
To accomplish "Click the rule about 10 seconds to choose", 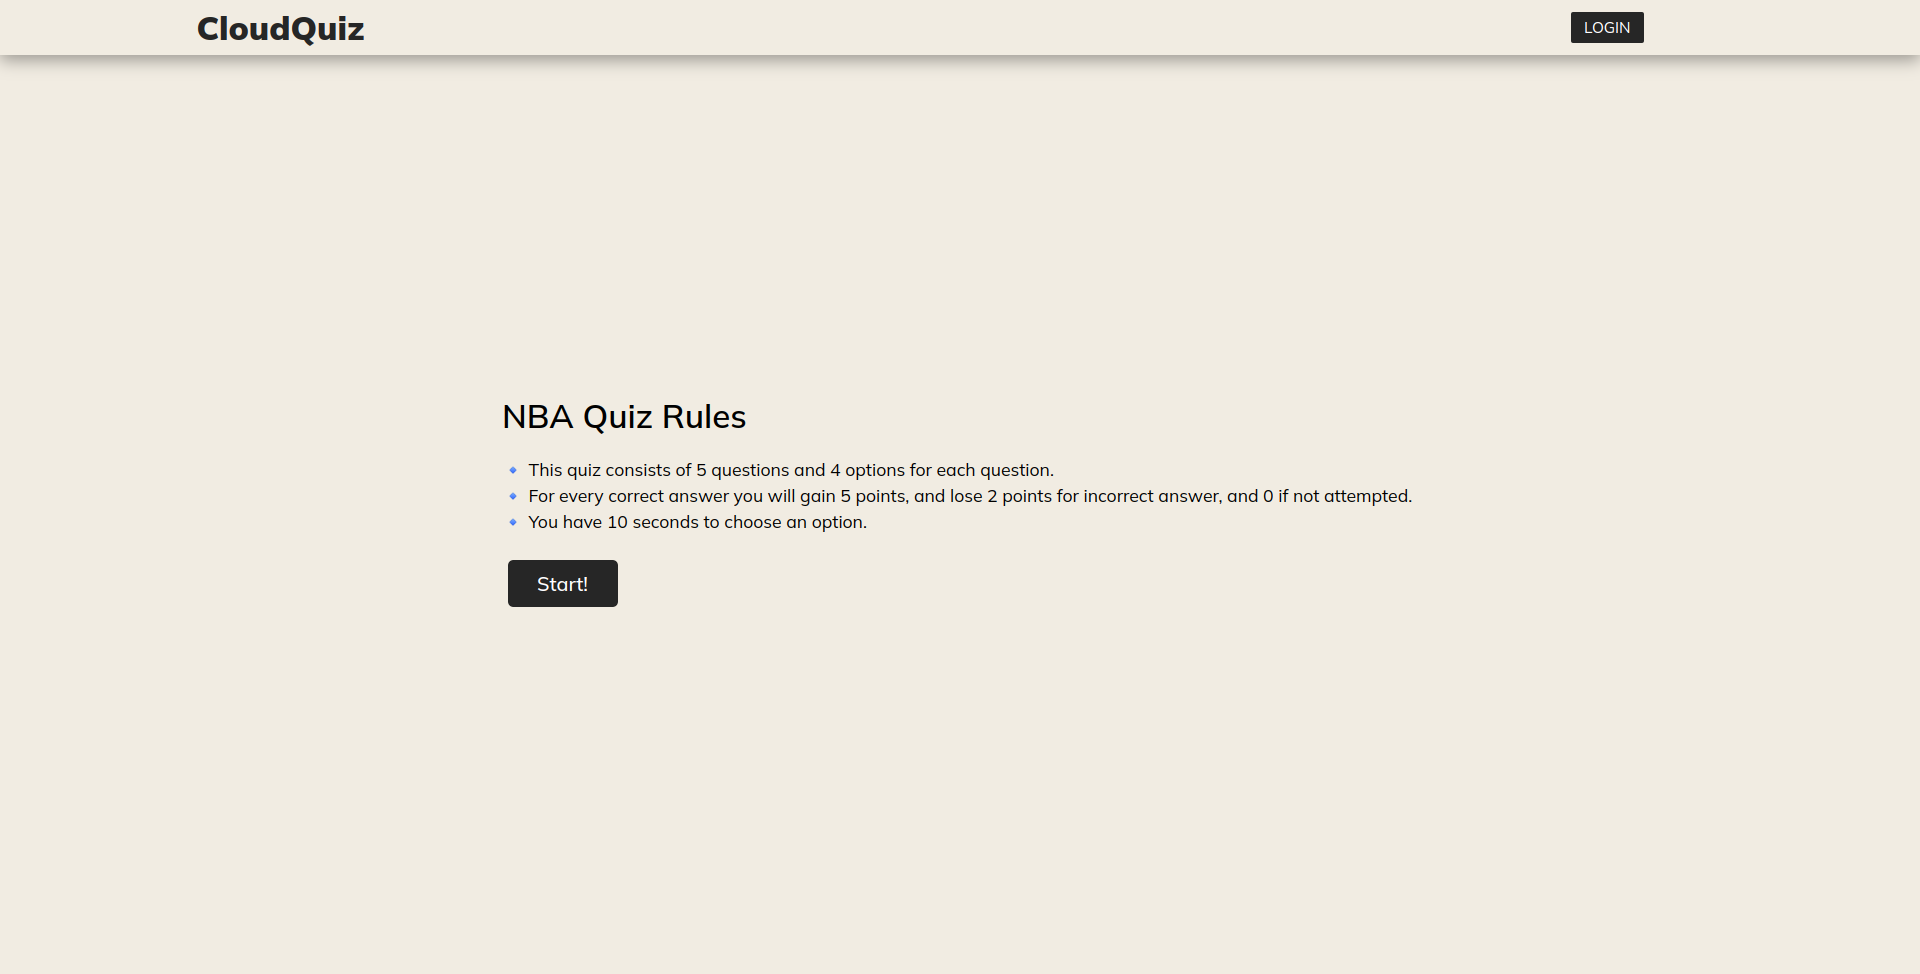I will pyautogui.click(x=697, y=522).
